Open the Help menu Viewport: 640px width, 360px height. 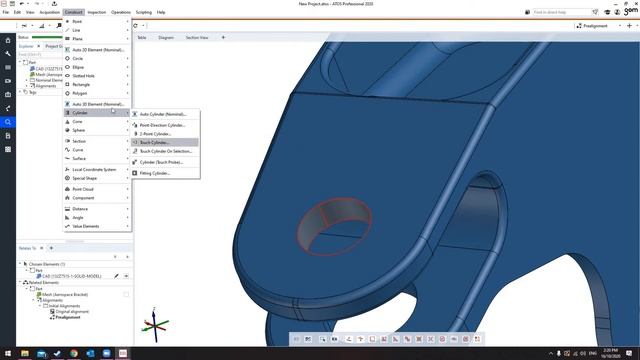[x=161, y=12]
